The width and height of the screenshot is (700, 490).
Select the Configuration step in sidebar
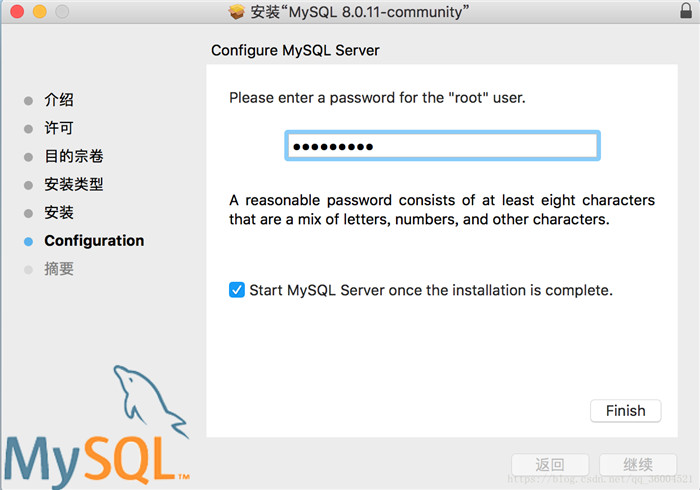(x=94, y=241)
